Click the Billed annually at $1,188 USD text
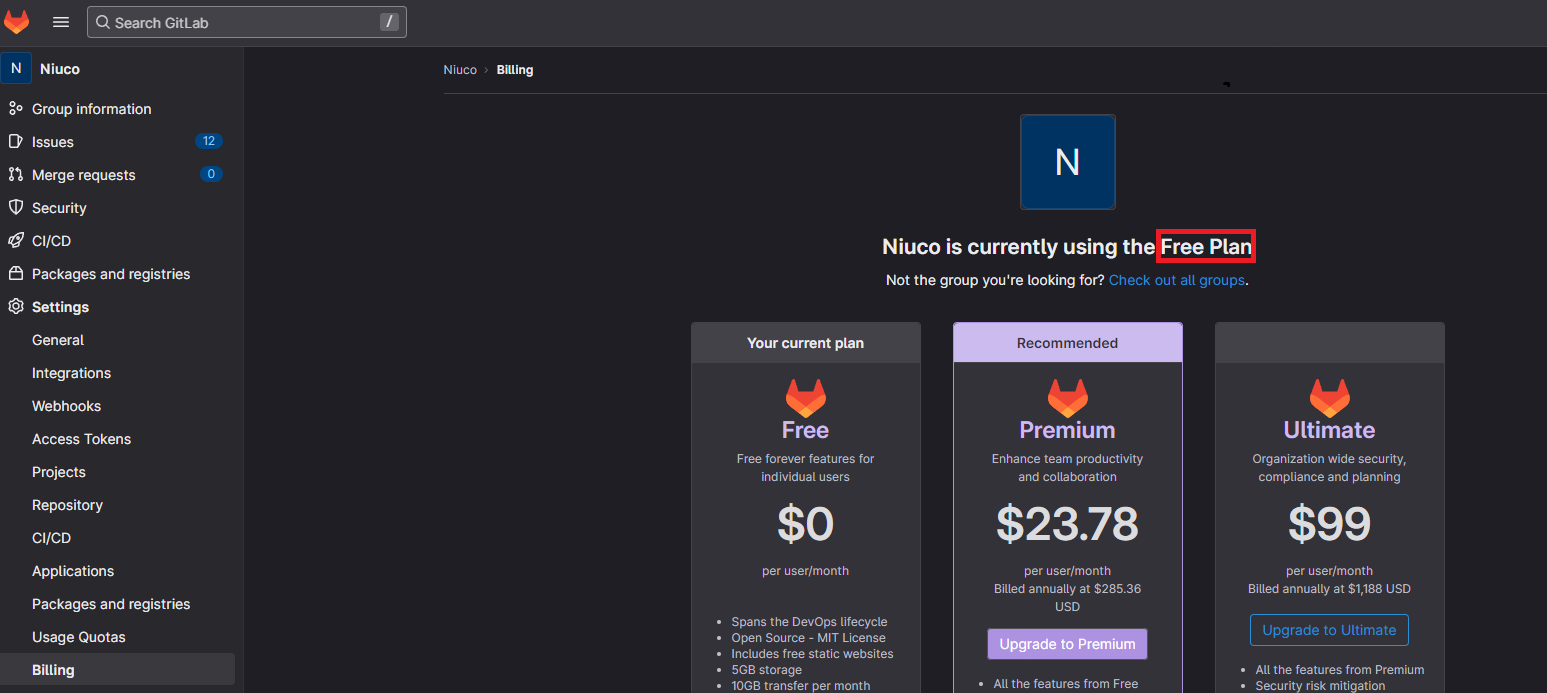 1329,589
